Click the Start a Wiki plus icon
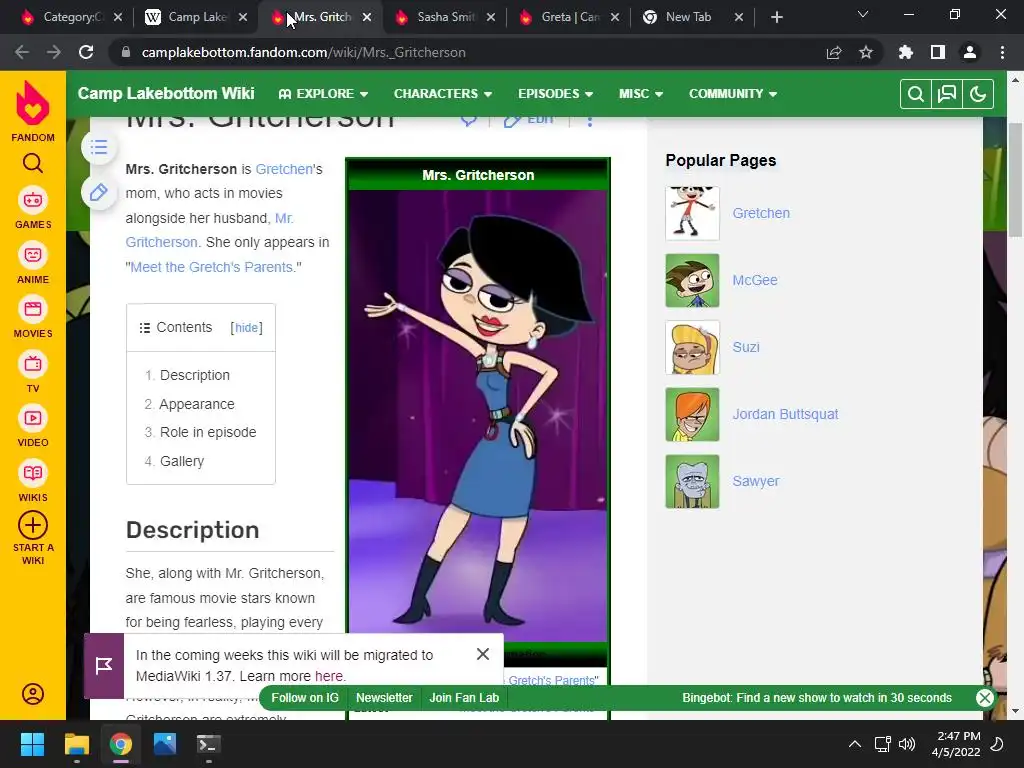This screenshot has width=1024, height=768. point(33,525)
